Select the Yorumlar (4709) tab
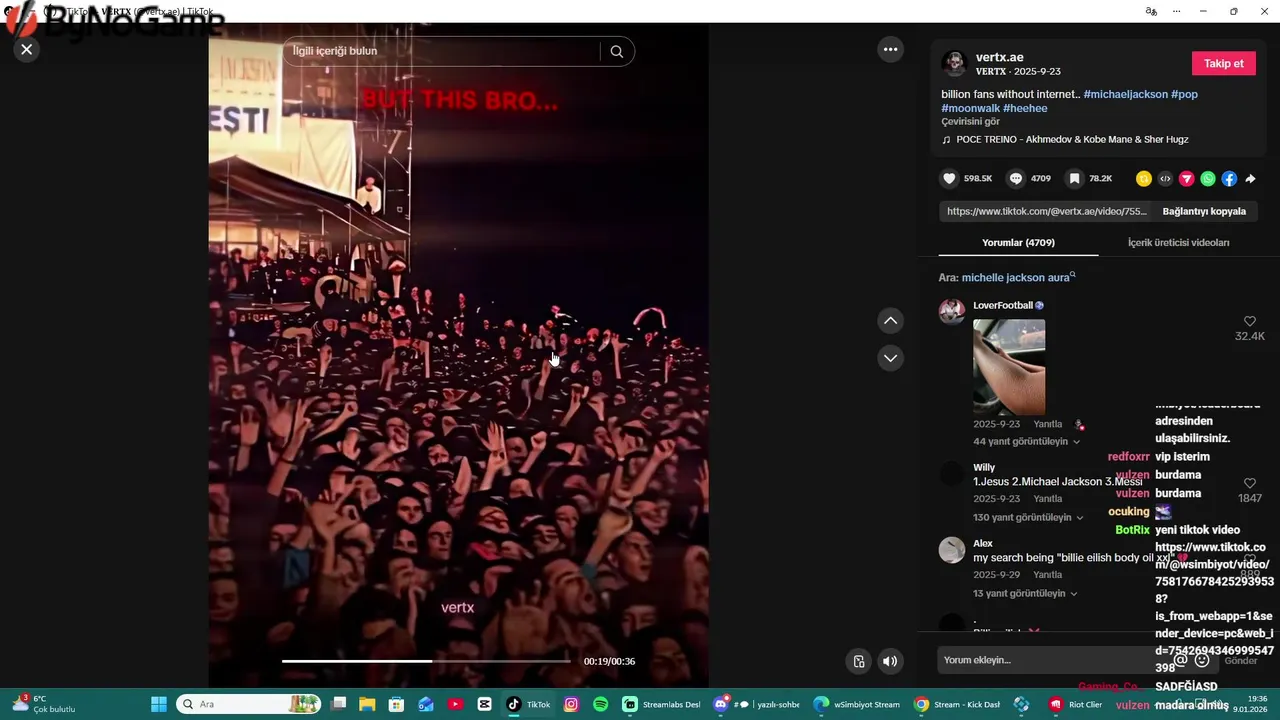 (1018, 243)
